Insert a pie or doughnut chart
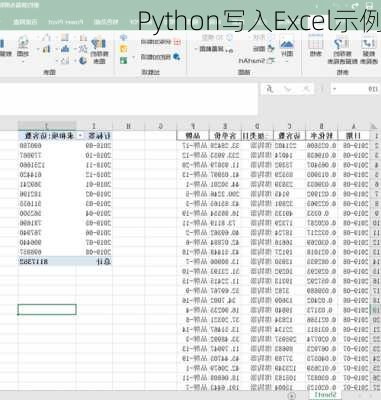Image resolution: width=381 pixels, height=400 pixels. point(83,60)
